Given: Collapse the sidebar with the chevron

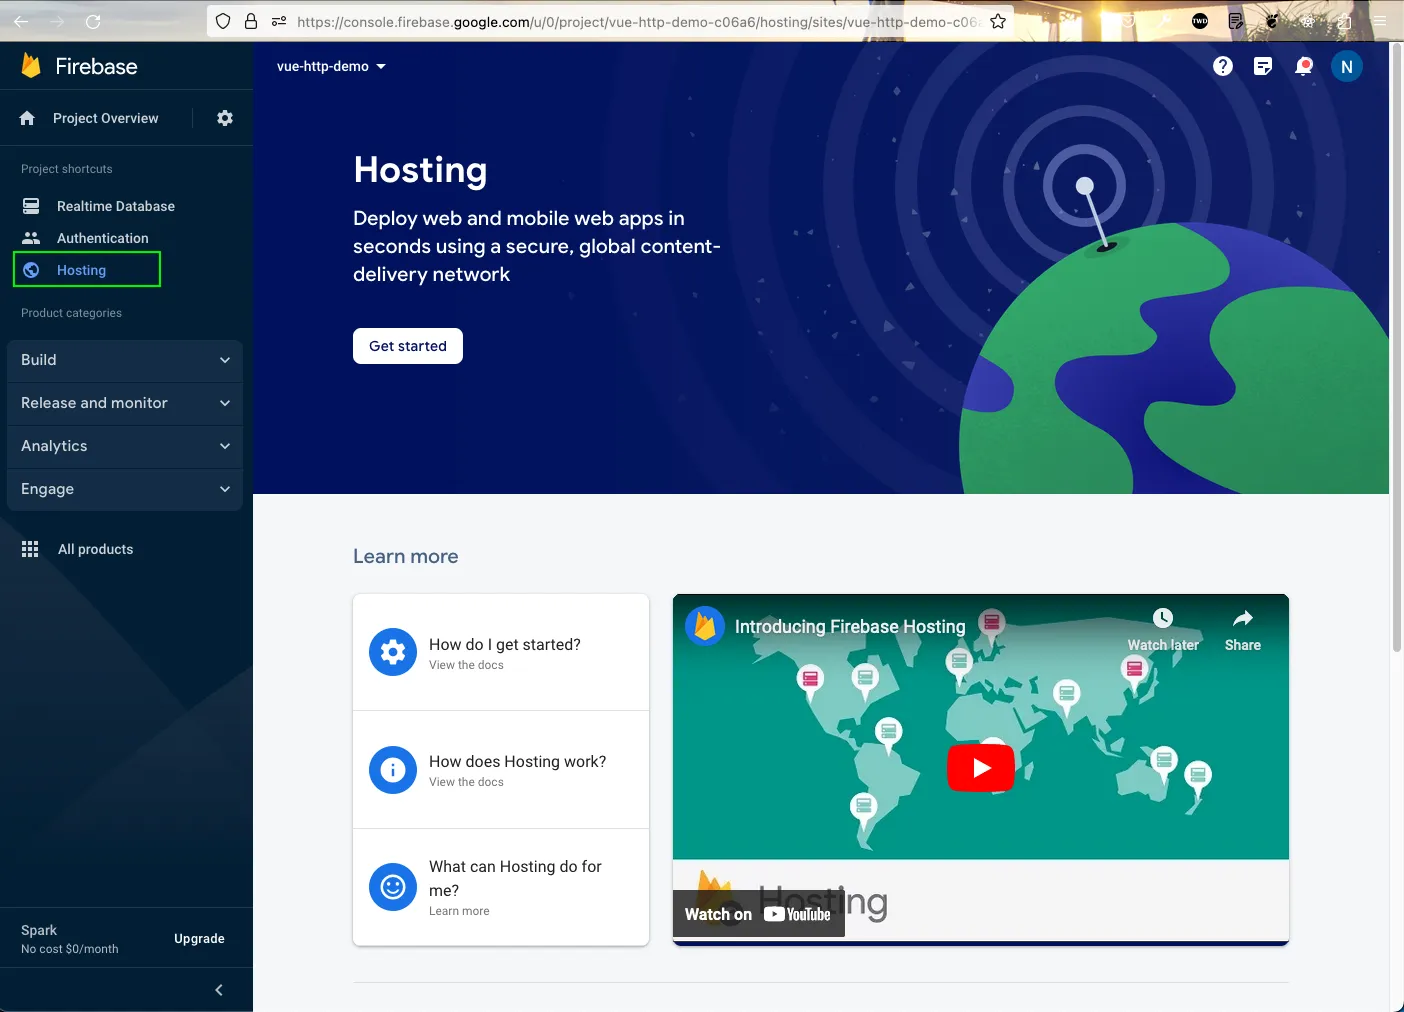Looking at the screenshot, I should (x=219, y=990).
